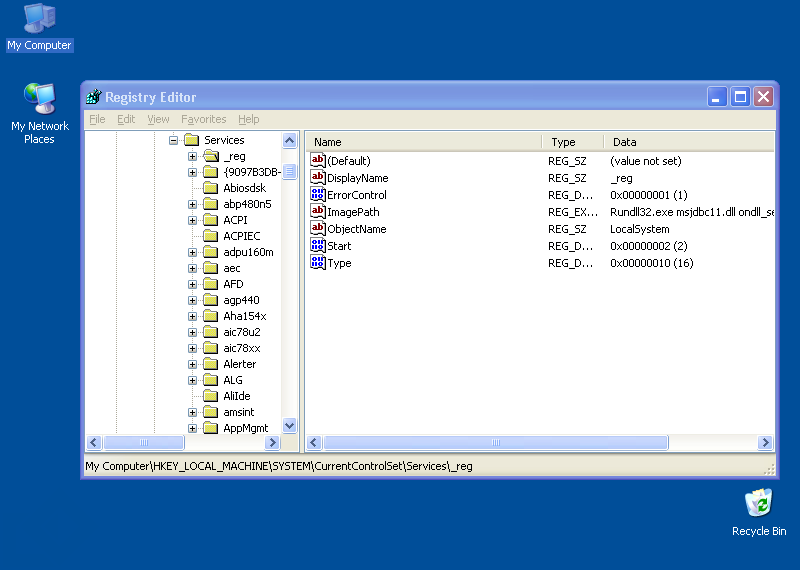Click the Services folder icon

(191, 139)
